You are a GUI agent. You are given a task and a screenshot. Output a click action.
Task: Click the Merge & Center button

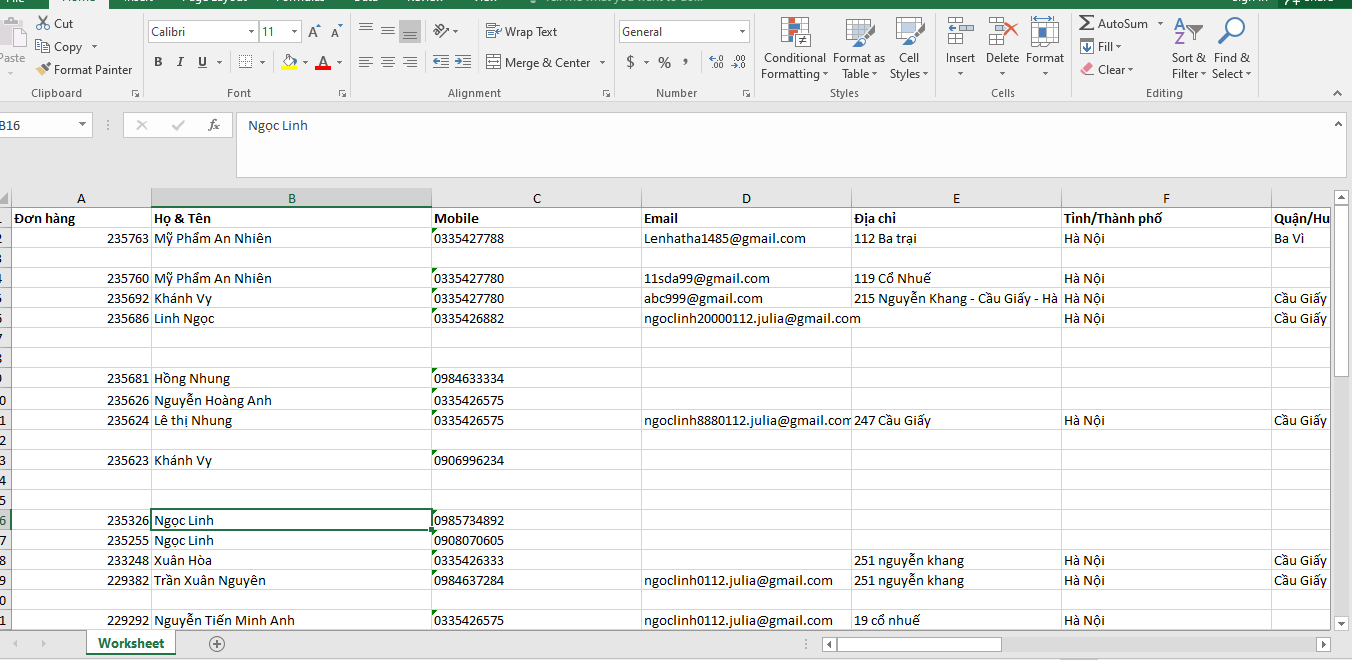(538, 62)
